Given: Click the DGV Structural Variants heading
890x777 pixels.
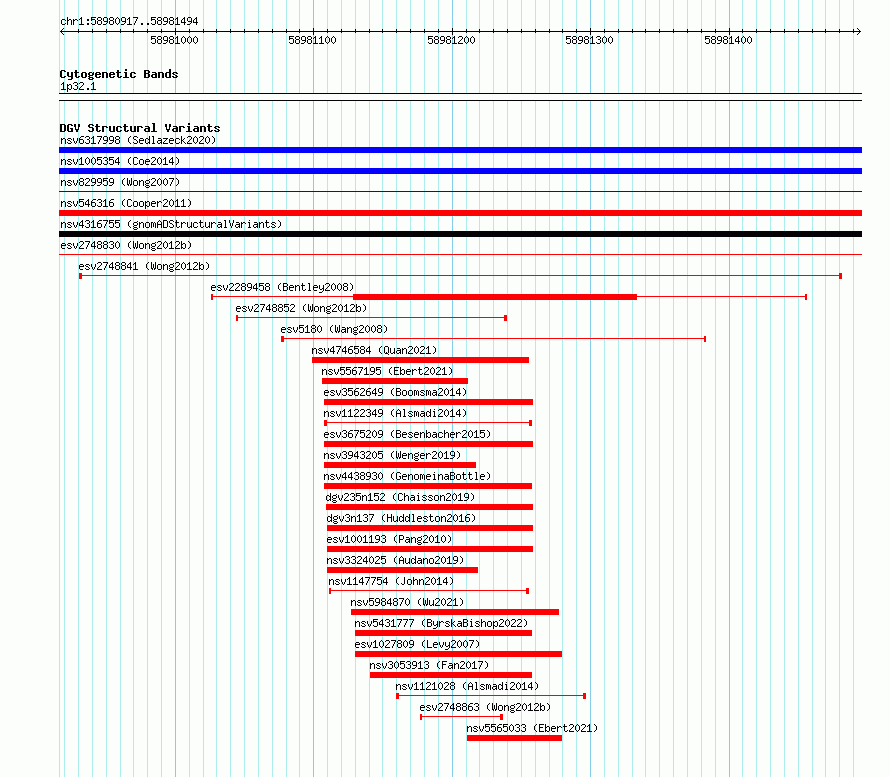Looking at the screenshot, I should coord(140,128).
